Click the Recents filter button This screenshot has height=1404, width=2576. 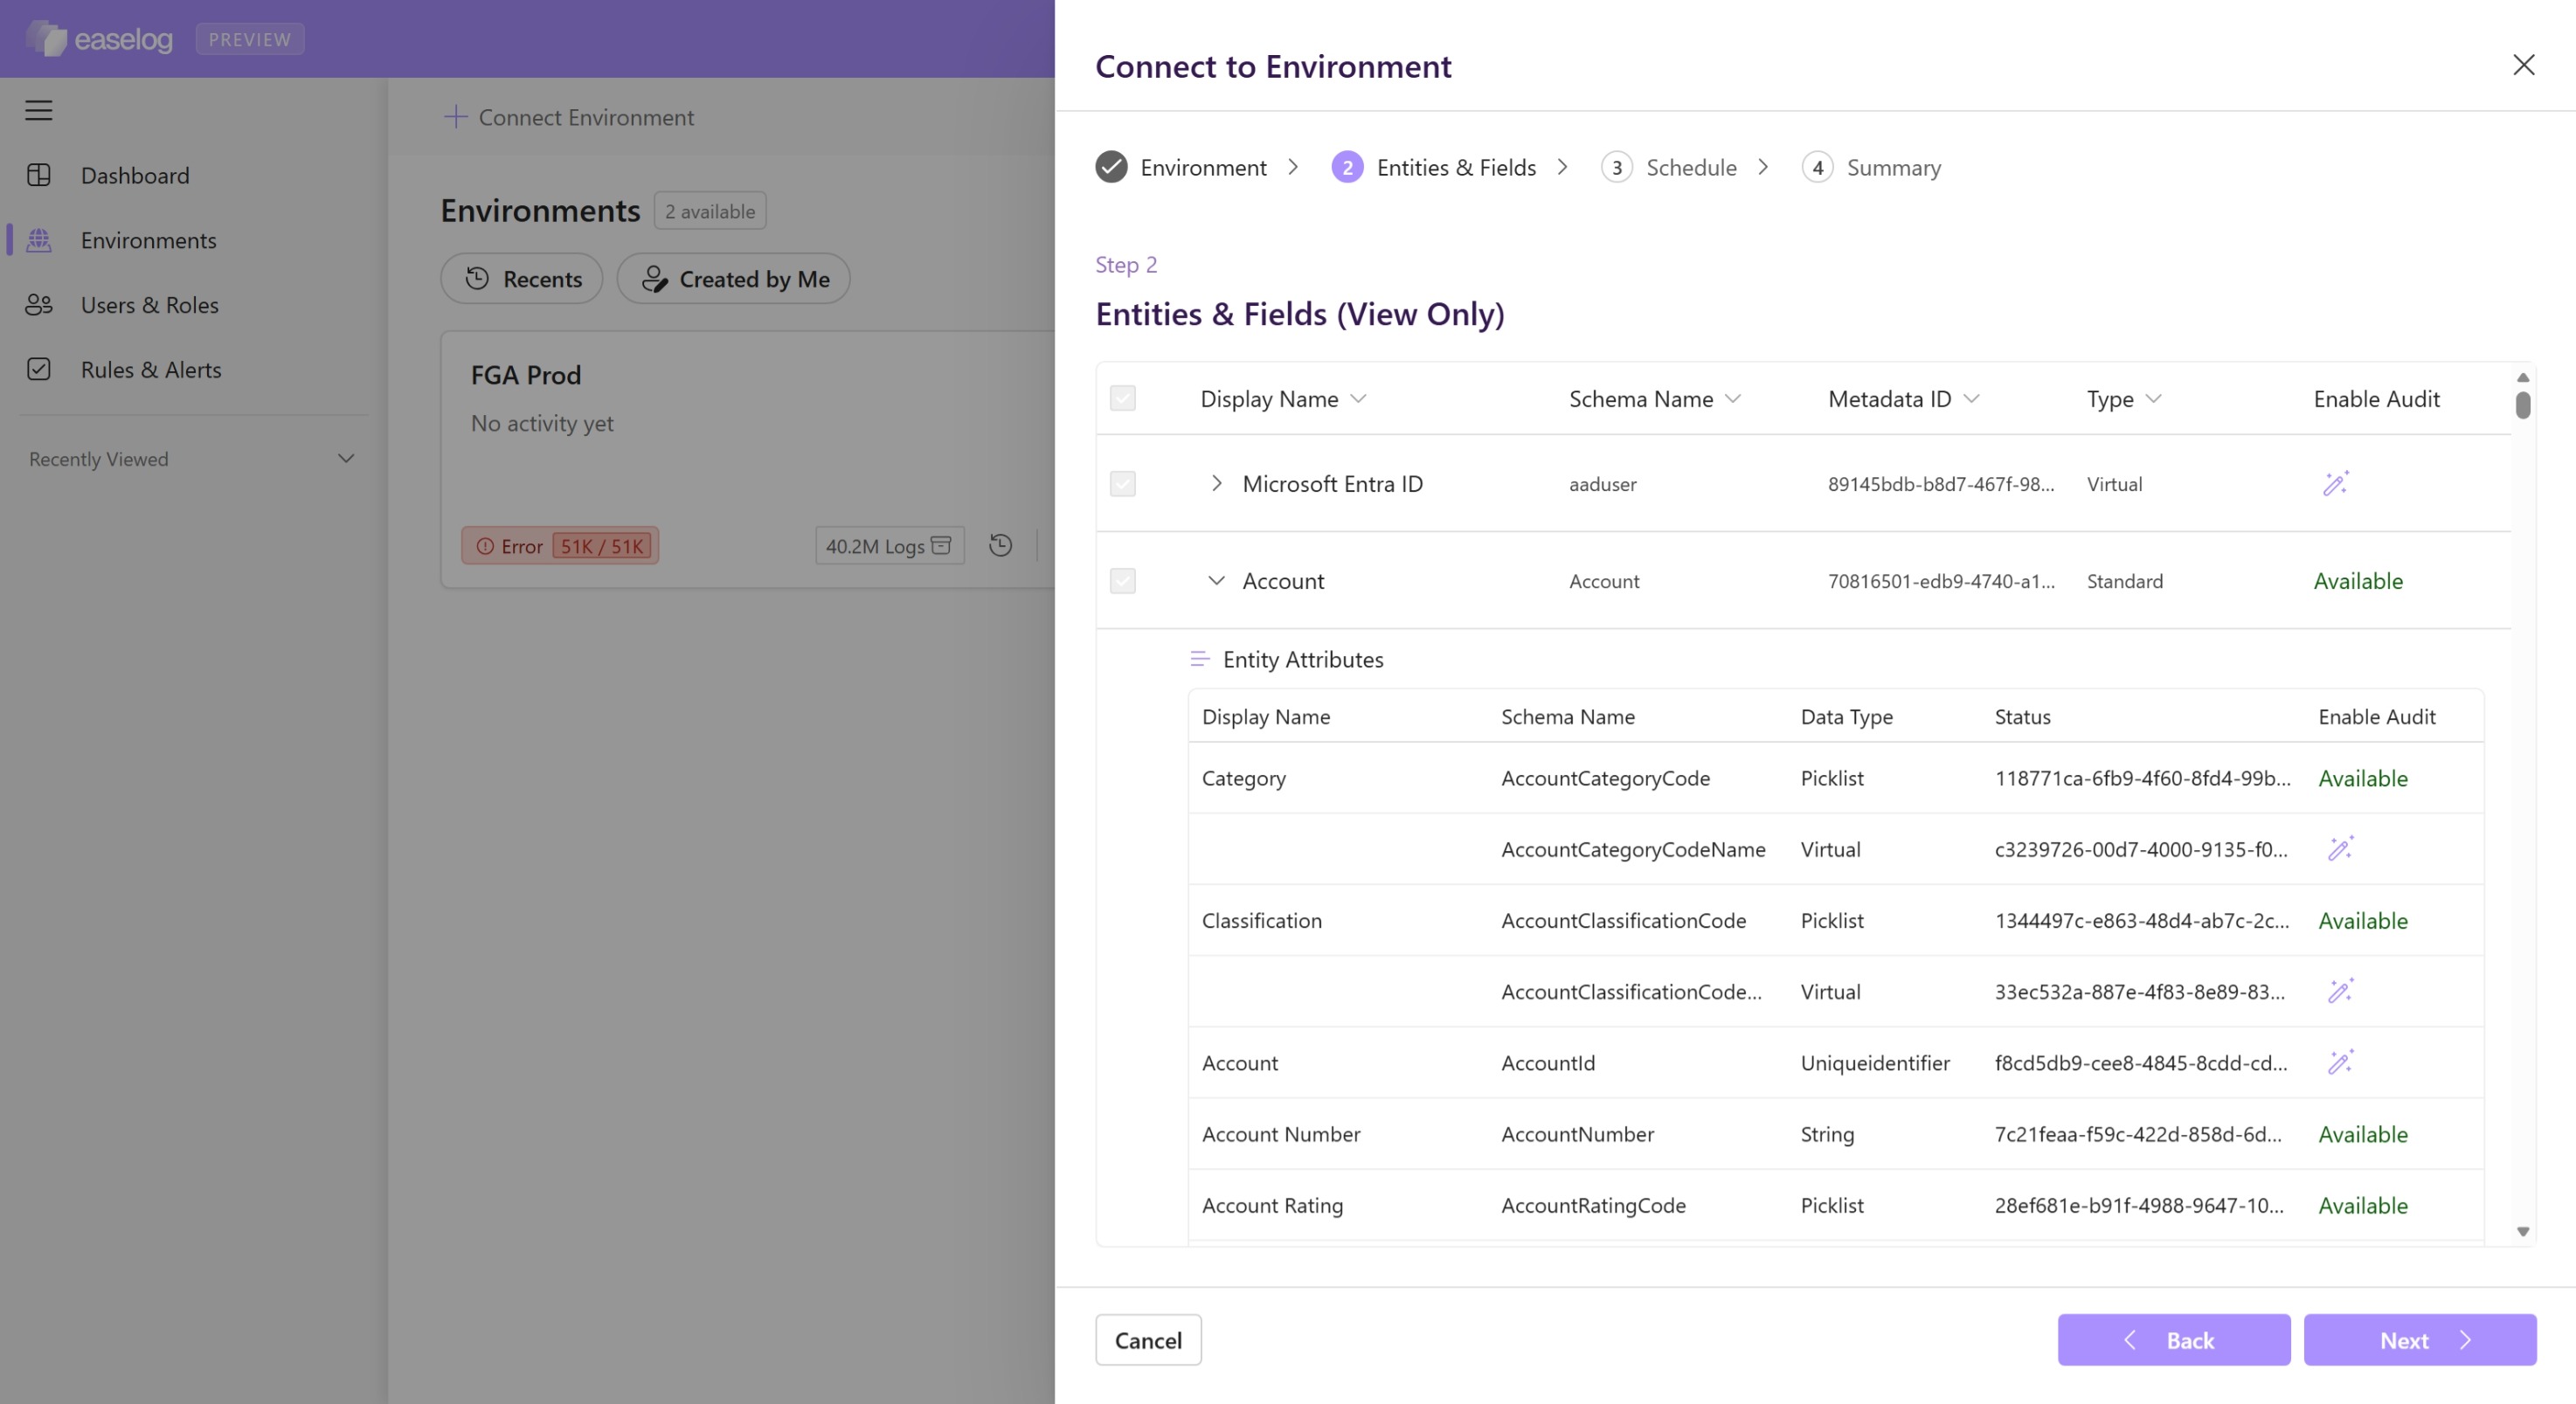coord(521,278)
